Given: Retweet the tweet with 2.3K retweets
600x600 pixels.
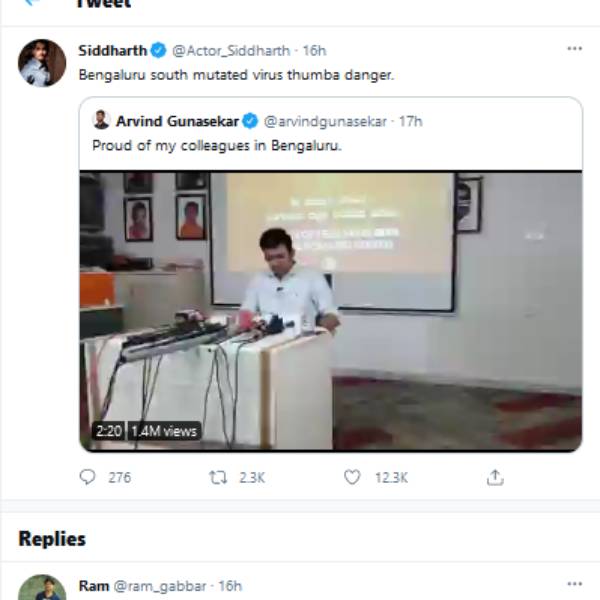Looking at the screenshot, I should click(218, 478).
